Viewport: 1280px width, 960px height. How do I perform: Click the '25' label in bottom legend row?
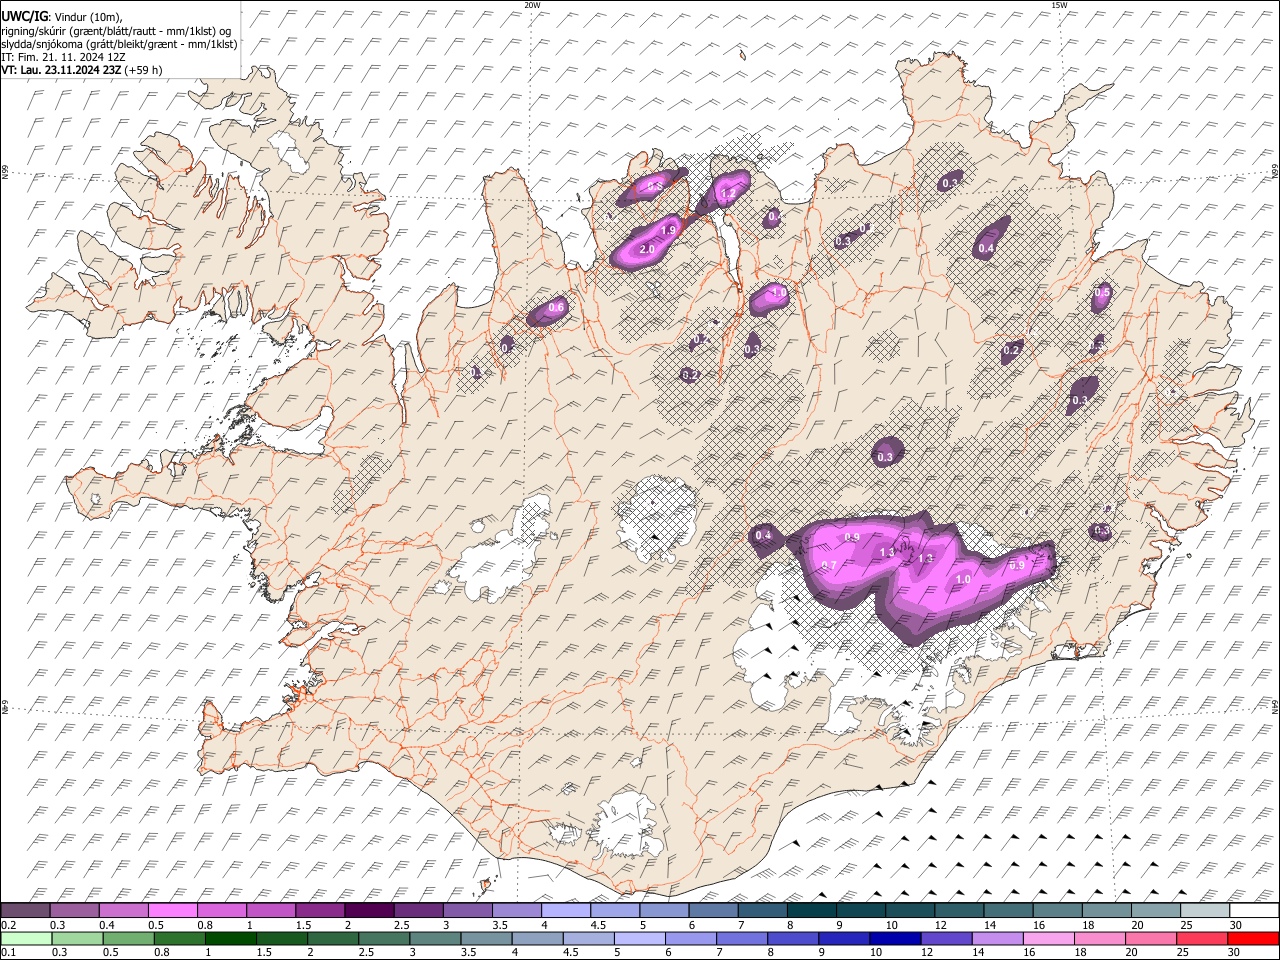(x=1185, y=952)
